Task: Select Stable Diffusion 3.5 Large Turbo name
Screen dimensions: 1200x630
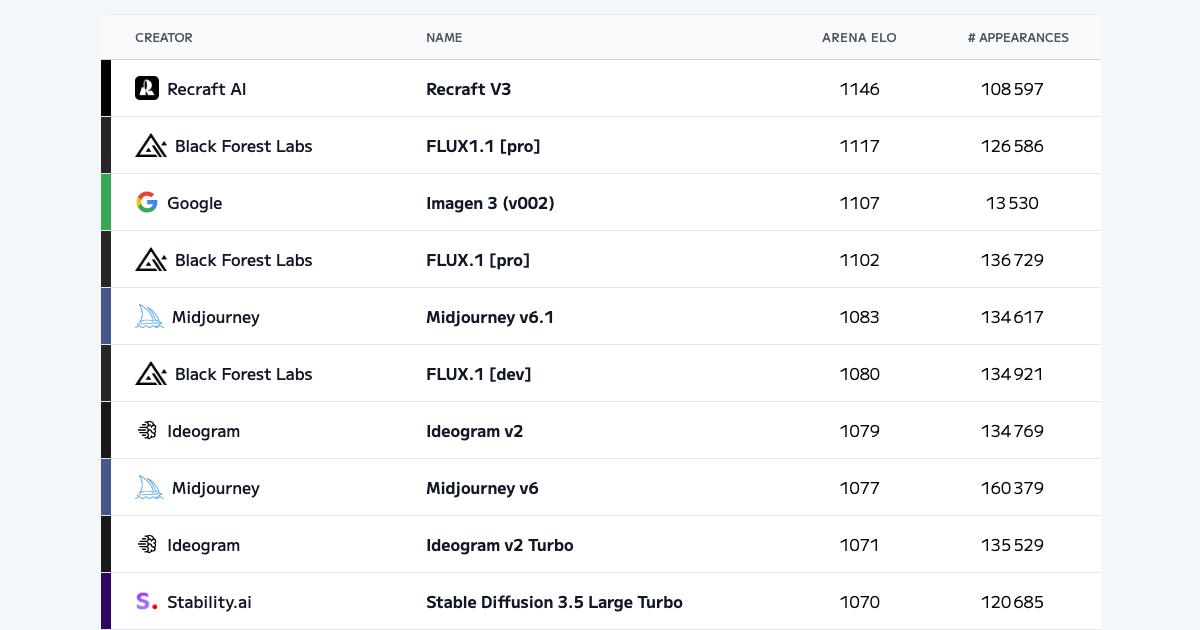Action: coord(554,602)
